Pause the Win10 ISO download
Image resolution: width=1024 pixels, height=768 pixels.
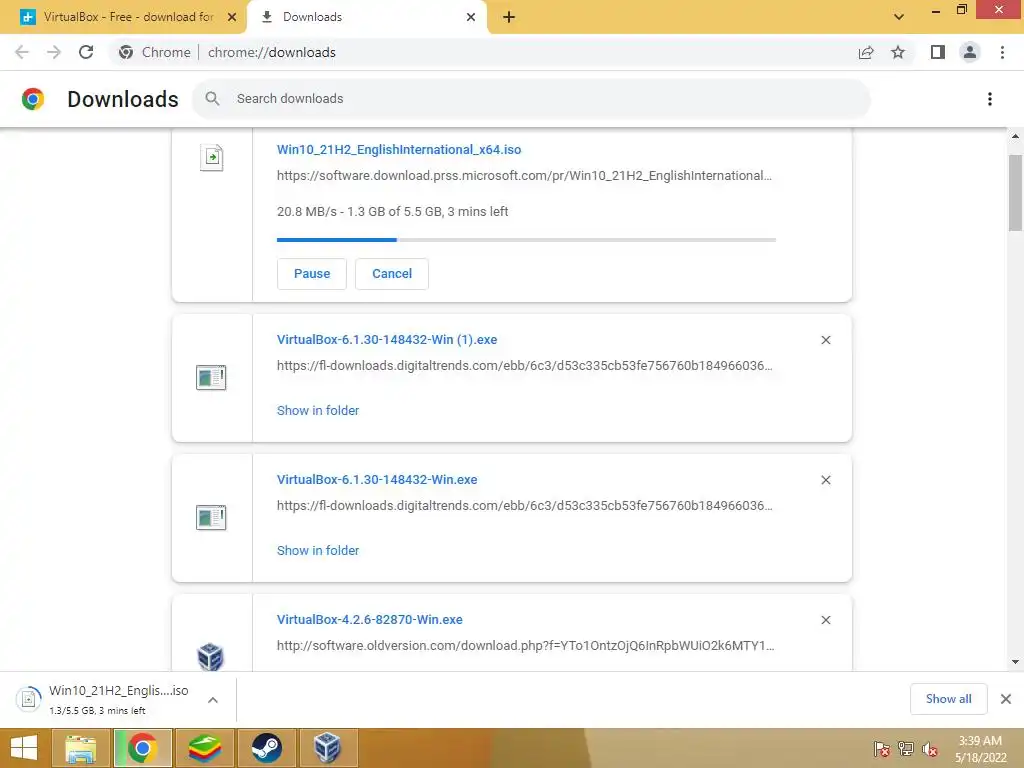(312, 274)
